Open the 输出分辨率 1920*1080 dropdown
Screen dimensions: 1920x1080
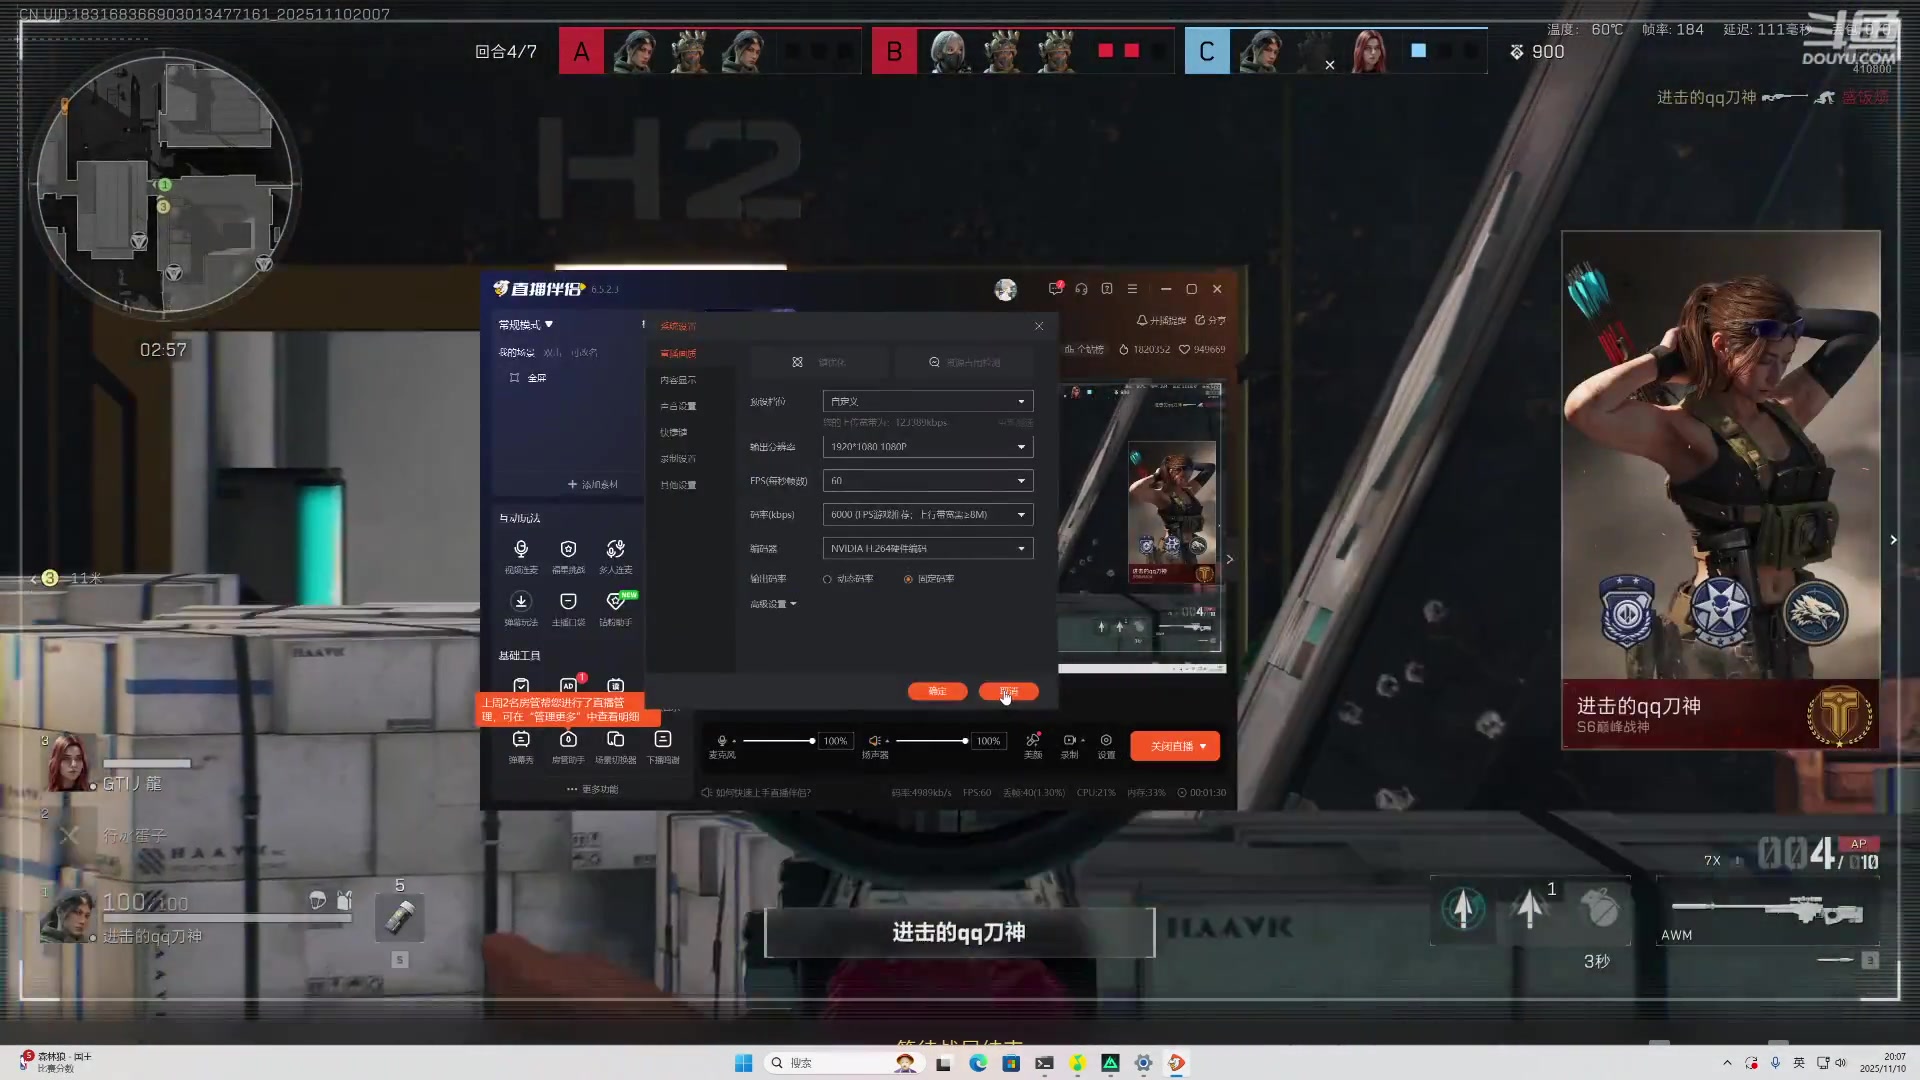tap(927, 447)
